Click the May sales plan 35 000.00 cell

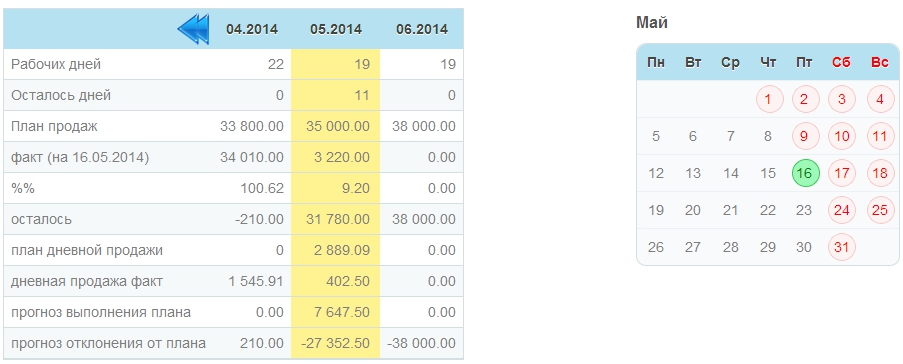[336, 126]
